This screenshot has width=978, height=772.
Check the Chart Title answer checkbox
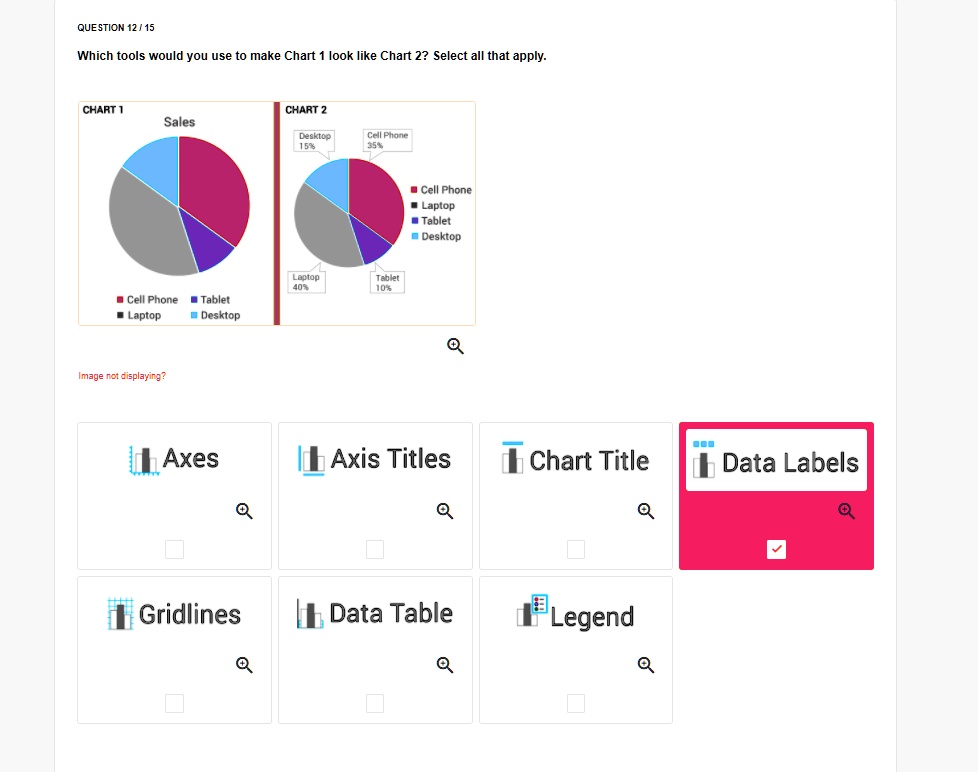[576, 549]
